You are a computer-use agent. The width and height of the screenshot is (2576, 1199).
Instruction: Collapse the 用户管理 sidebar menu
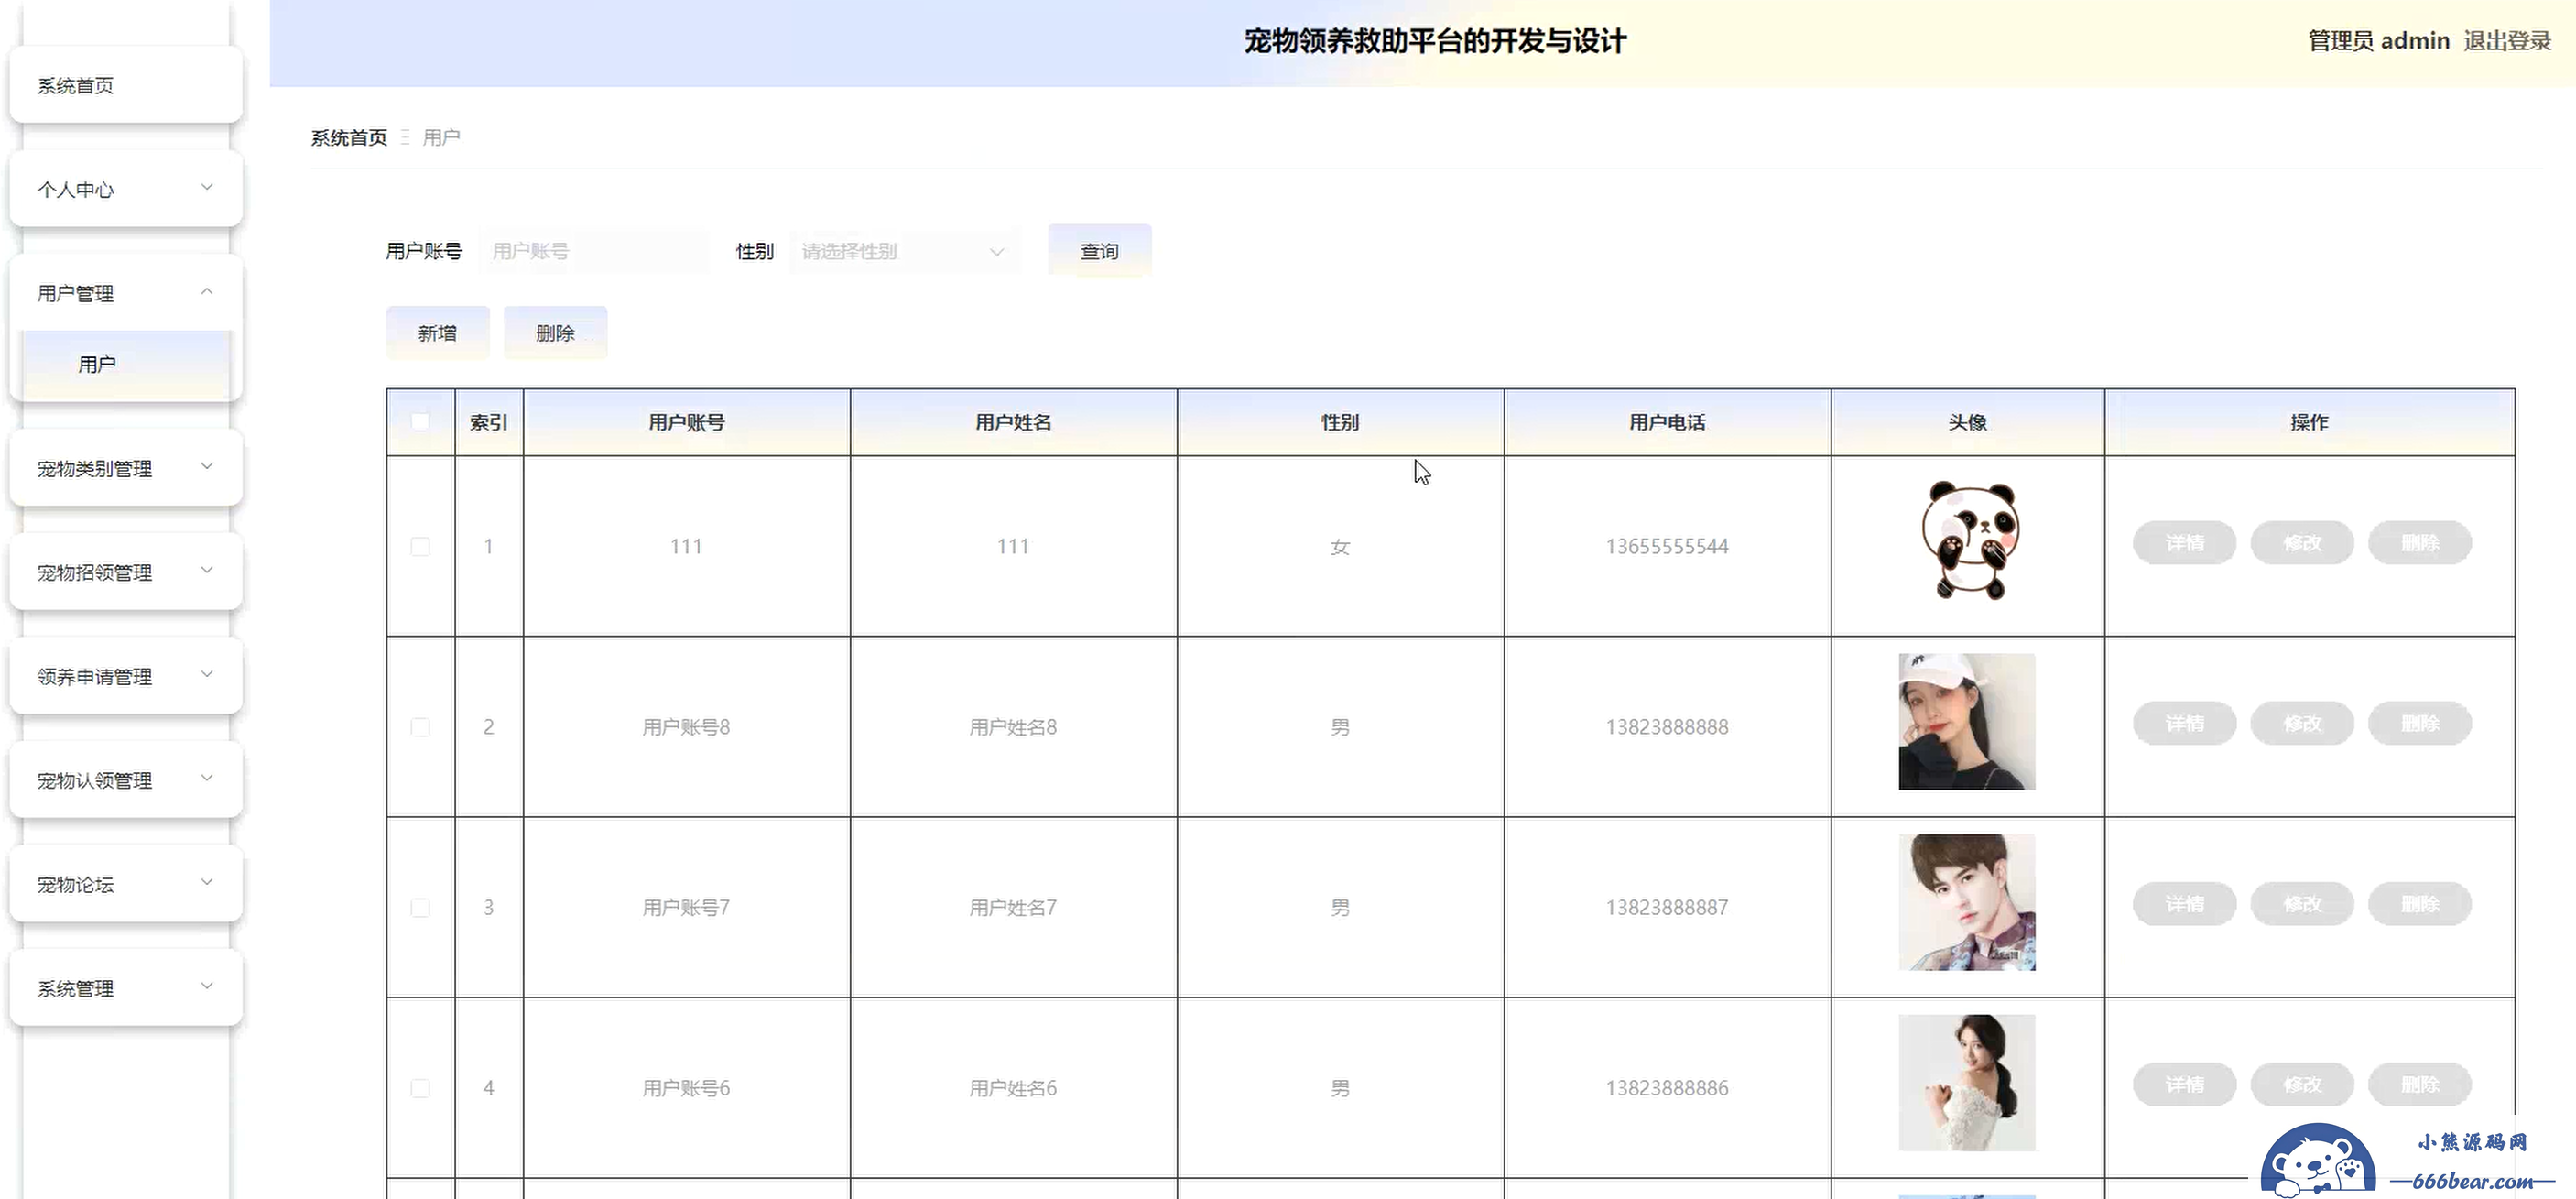coord(126,293)
